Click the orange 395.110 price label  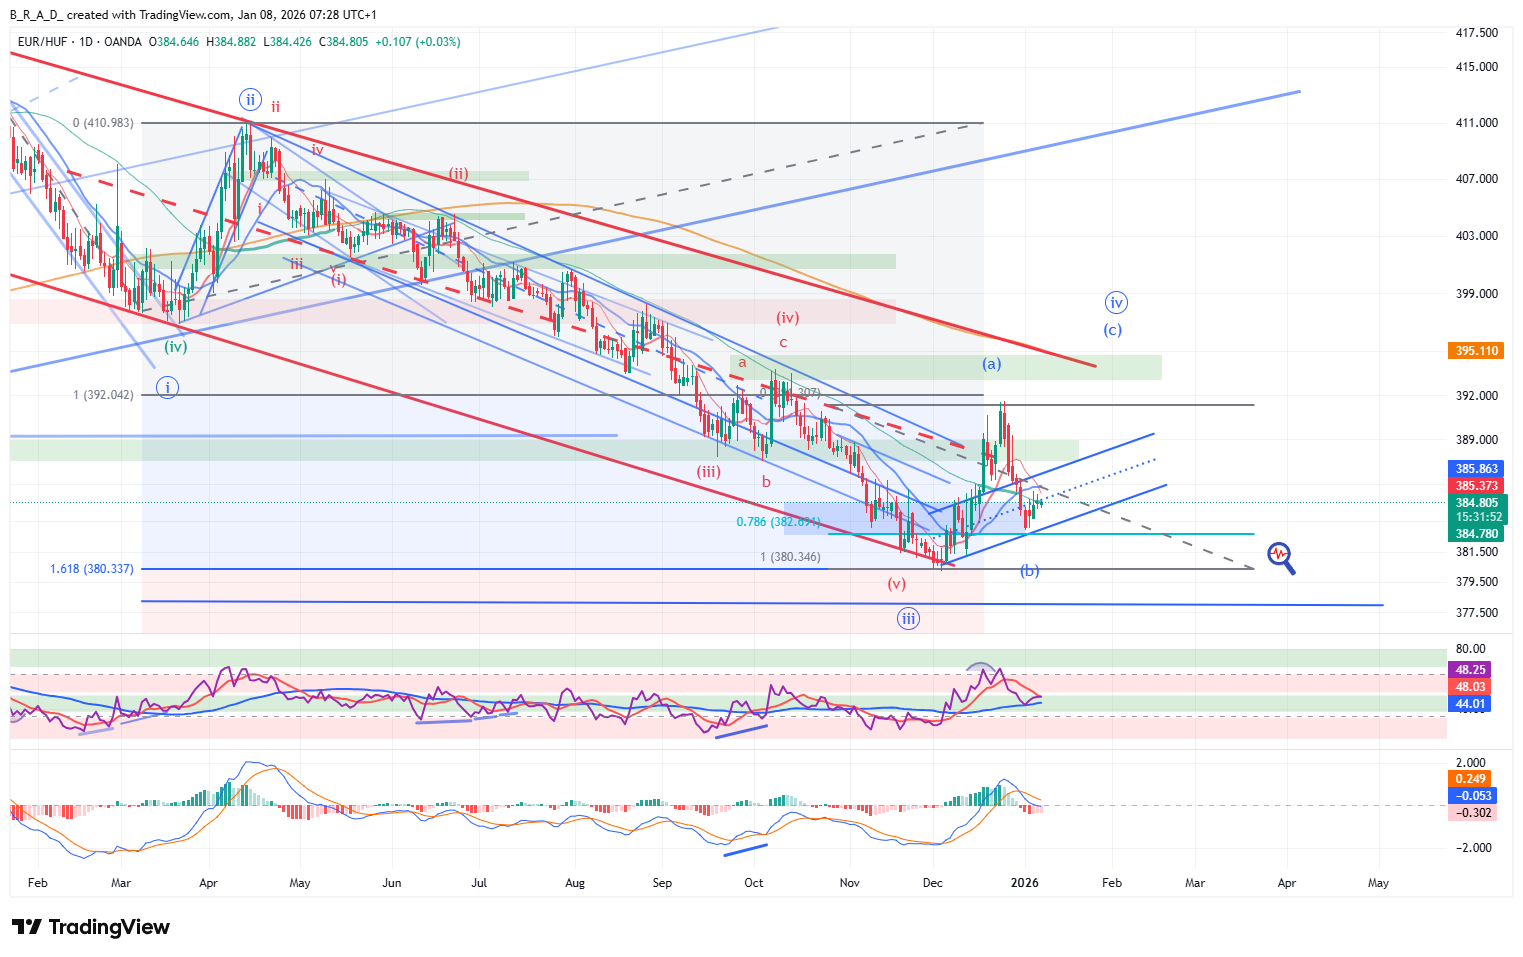1476,351
